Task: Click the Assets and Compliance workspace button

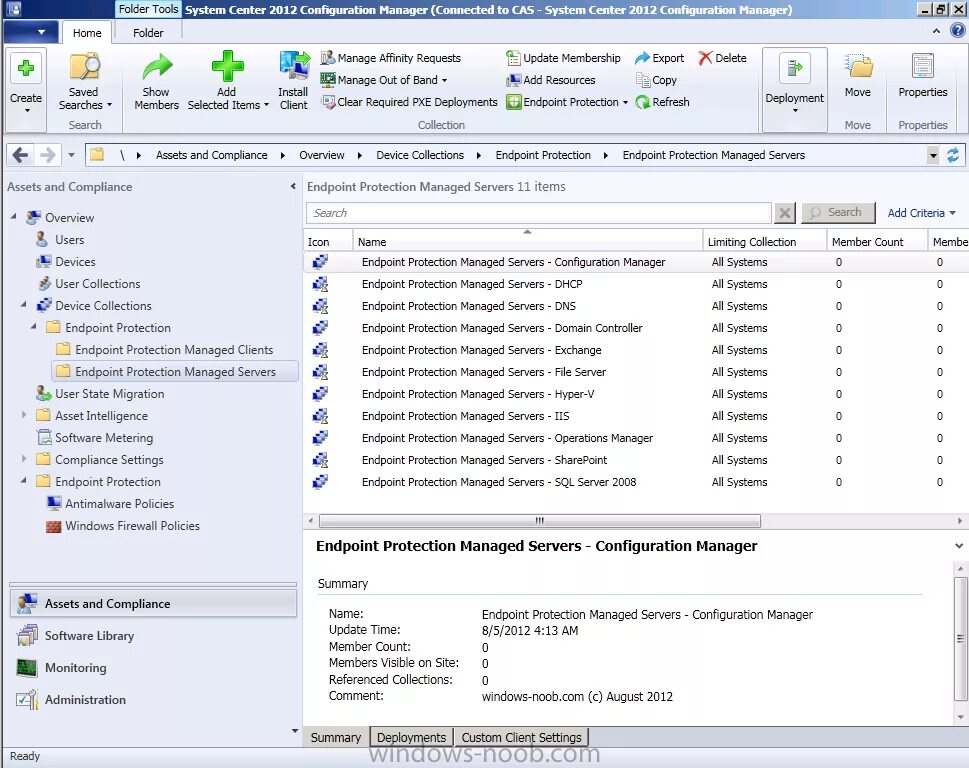Action: point(153,604)
